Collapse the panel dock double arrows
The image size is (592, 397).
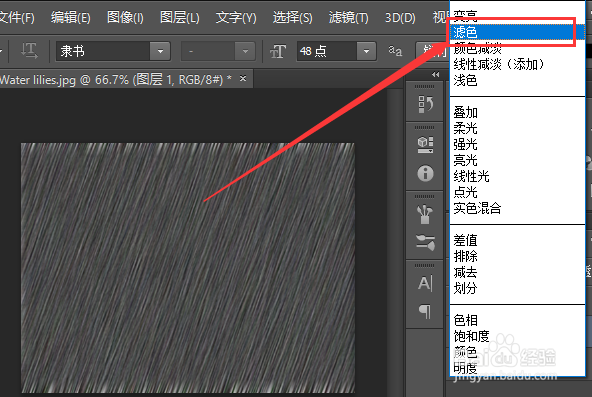point(435,75)
